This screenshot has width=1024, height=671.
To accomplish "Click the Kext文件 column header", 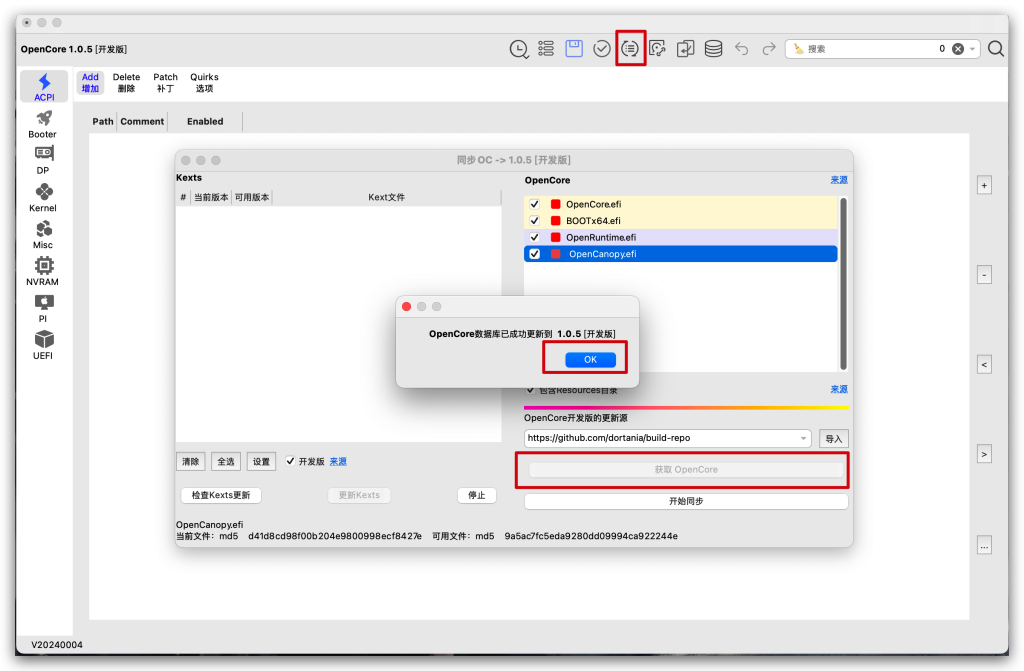I will (387, 197).
